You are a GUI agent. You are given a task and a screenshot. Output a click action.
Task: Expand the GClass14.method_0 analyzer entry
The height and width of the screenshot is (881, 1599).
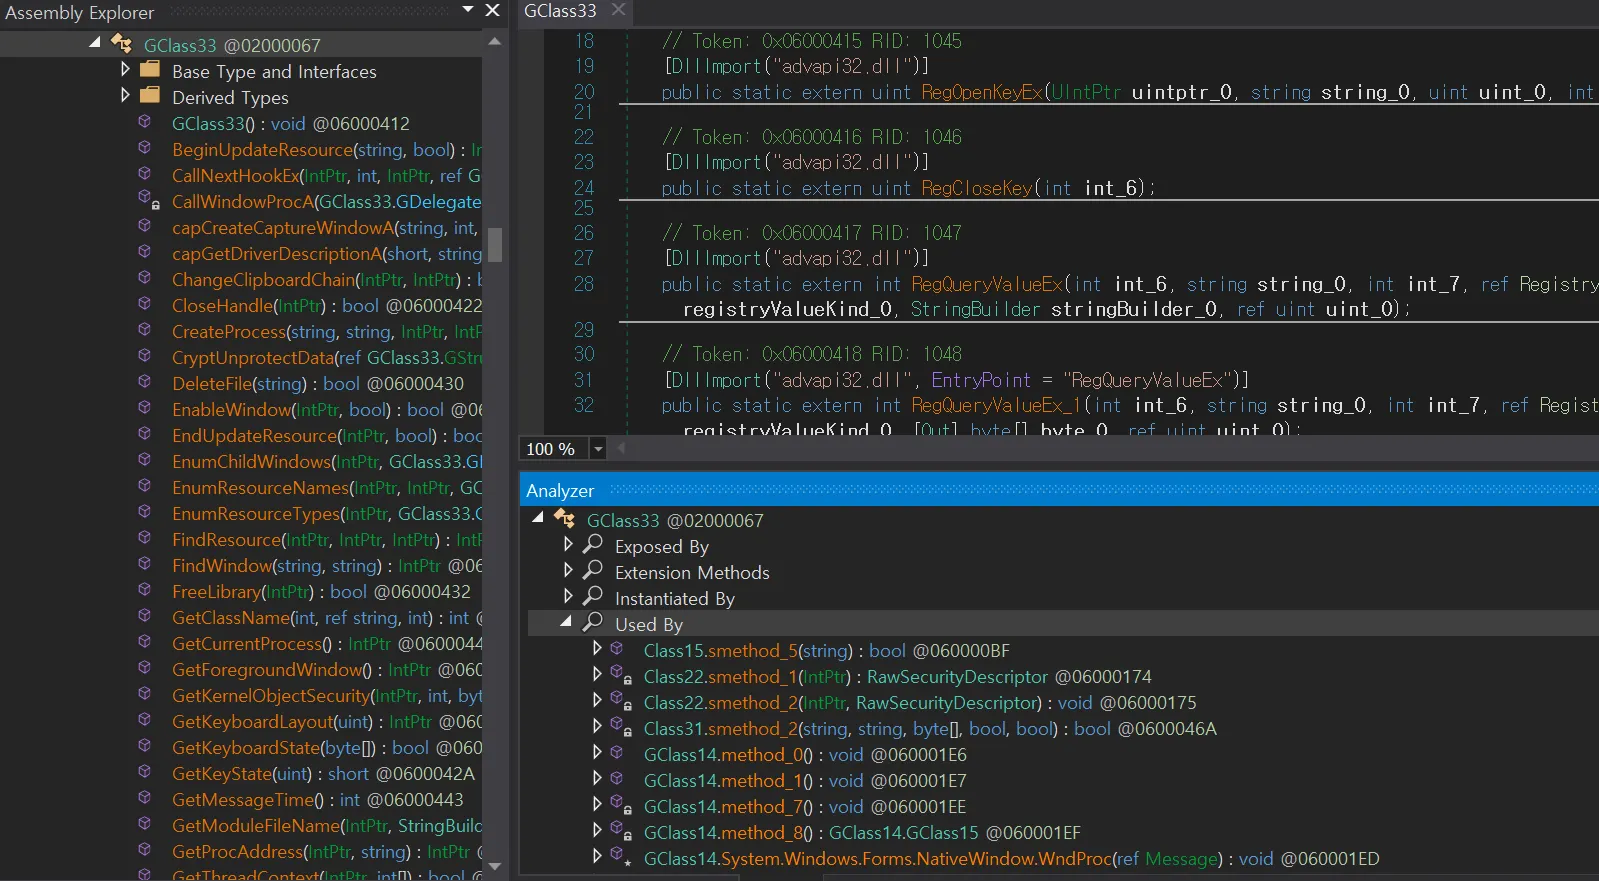point(597,753)
